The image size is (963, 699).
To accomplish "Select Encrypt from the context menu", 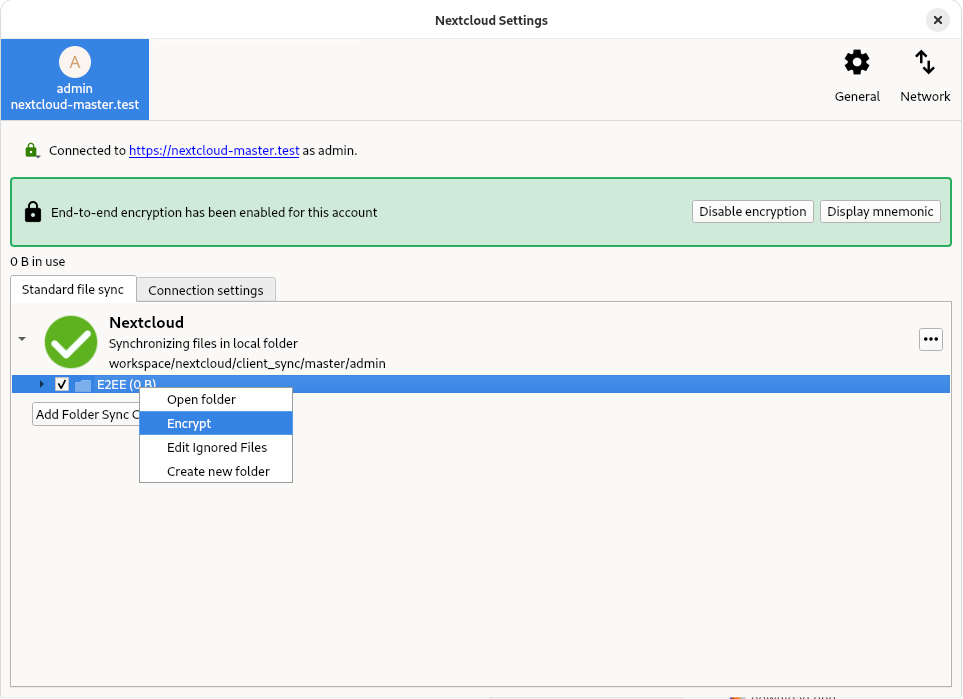I will tap(189, 424).
